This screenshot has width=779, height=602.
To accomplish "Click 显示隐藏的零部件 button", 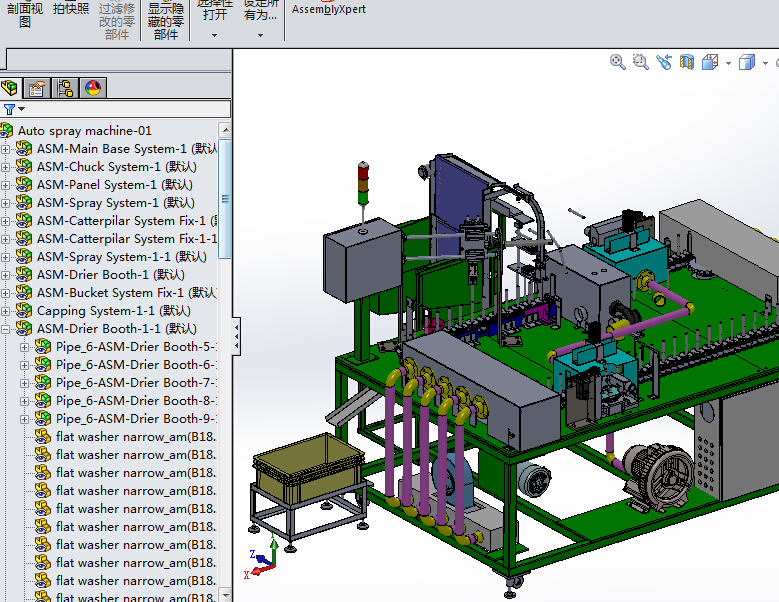I will click(165, 21).
